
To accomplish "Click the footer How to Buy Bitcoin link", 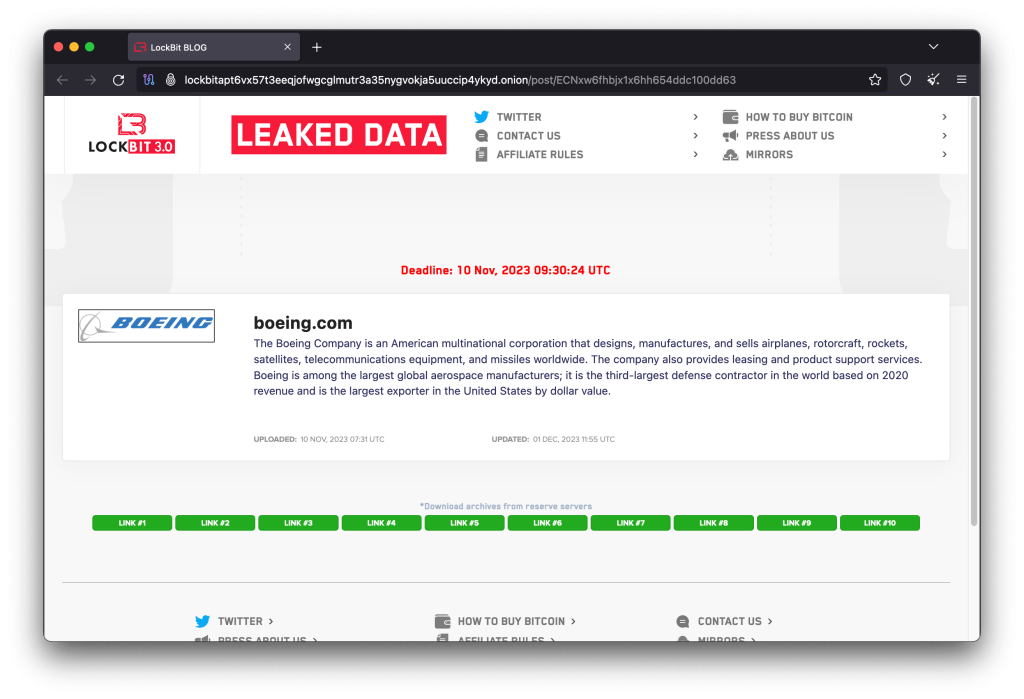I will coord(511,621).
